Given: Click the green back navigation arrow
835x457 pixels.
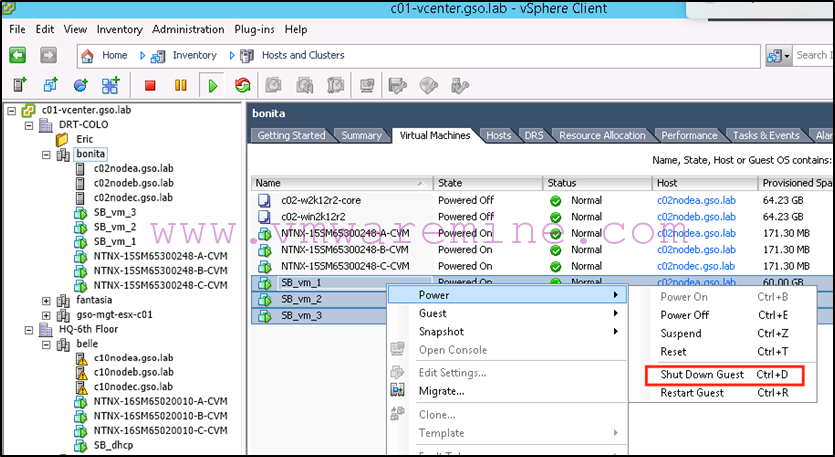Looking at the screenshot, I should coord(18,55).
